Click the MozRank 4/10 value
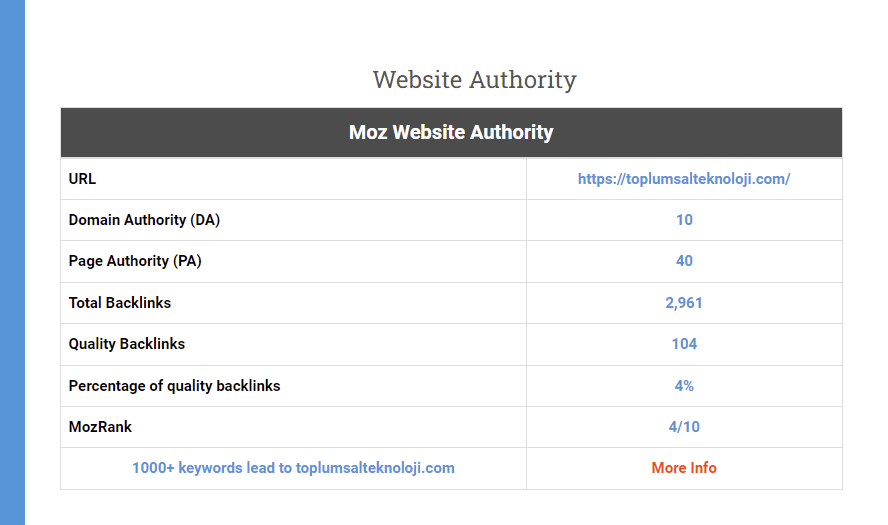The height and width of the screenshot is (525, 888). [684, 426]
